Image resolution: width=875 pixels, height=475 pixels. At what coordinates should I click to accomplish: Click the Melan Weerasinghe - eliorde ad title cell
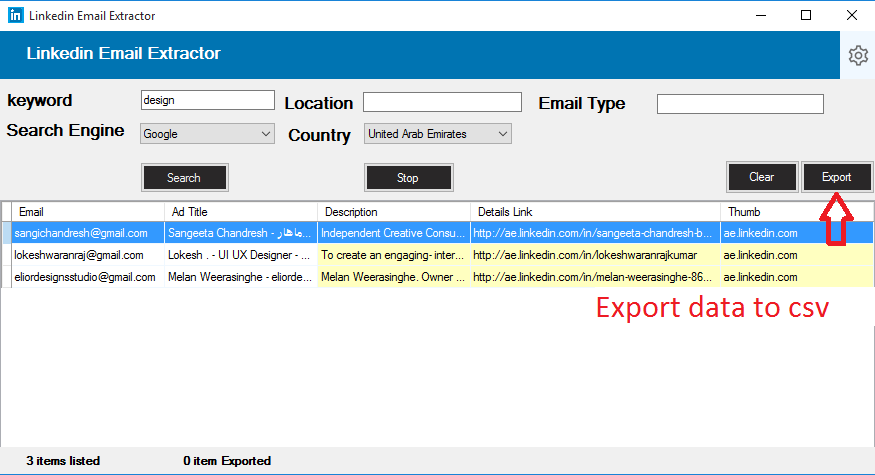[241, 277]
